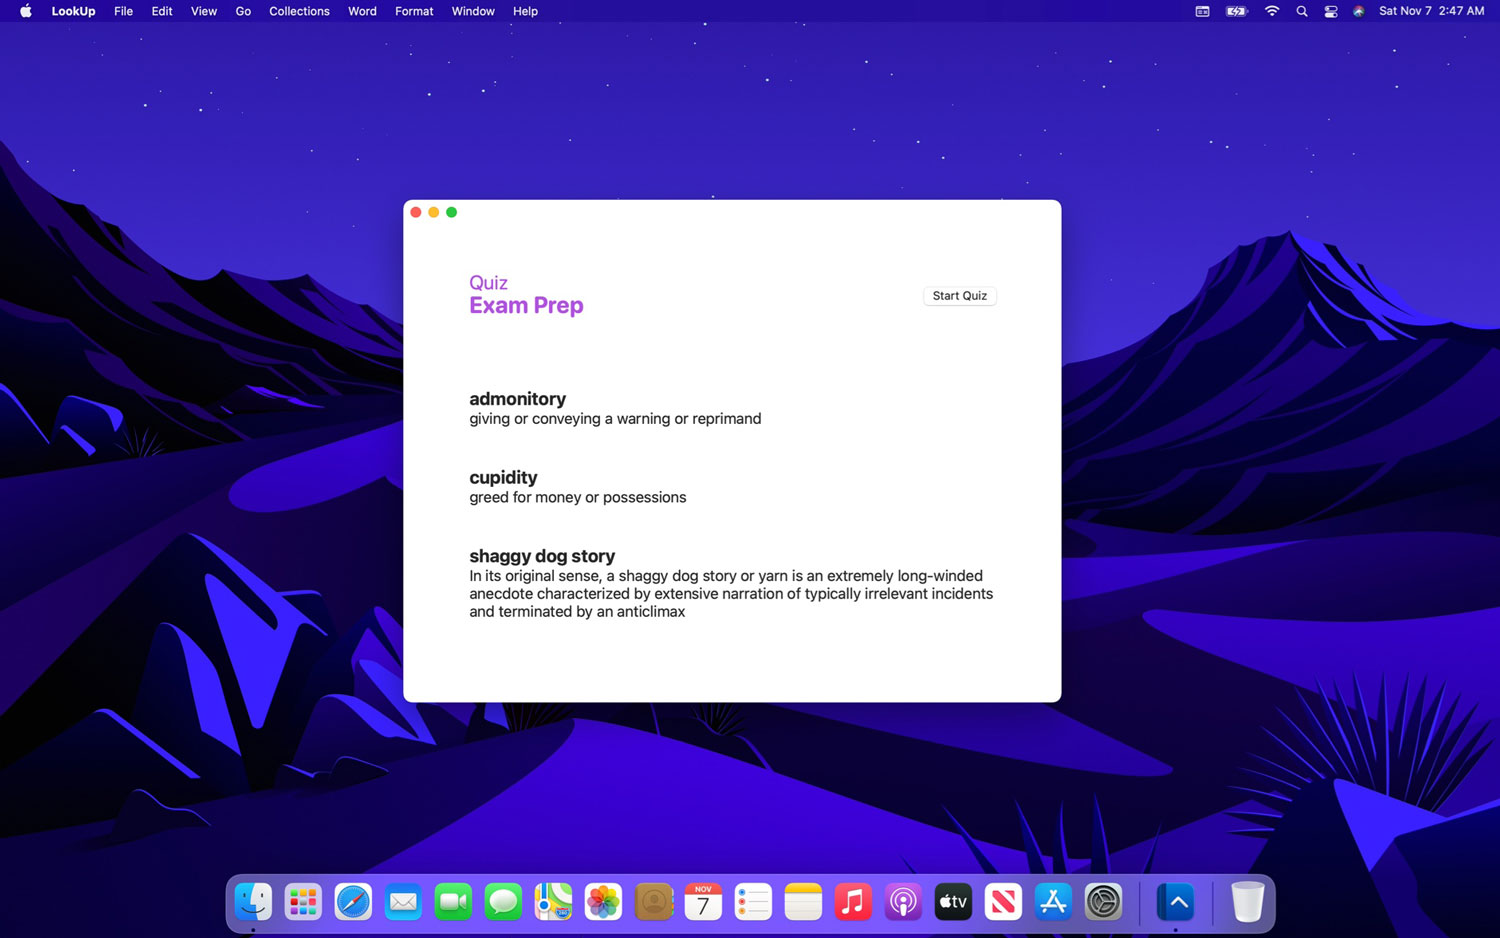This screenshot has width=1500, height=938.
Task: Open System Preferences from the Dock
Action: [x=1103, y=902]
